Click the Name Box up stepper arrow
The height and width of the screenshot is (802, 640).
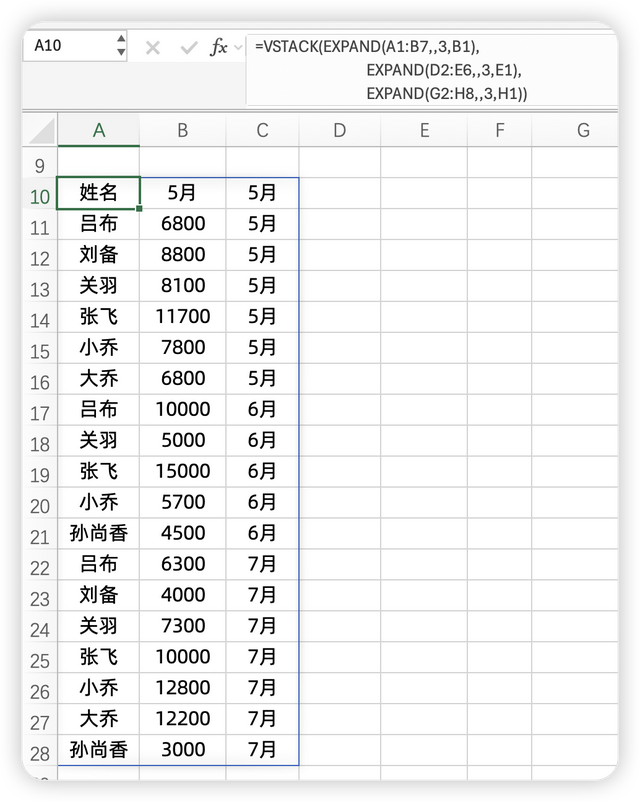[x=121, y=38]
